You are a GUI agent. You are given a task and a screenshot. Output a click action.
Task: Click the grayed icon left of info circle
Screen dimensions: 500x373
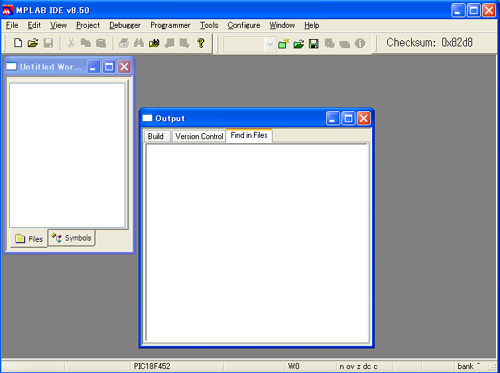click(345, 44)
